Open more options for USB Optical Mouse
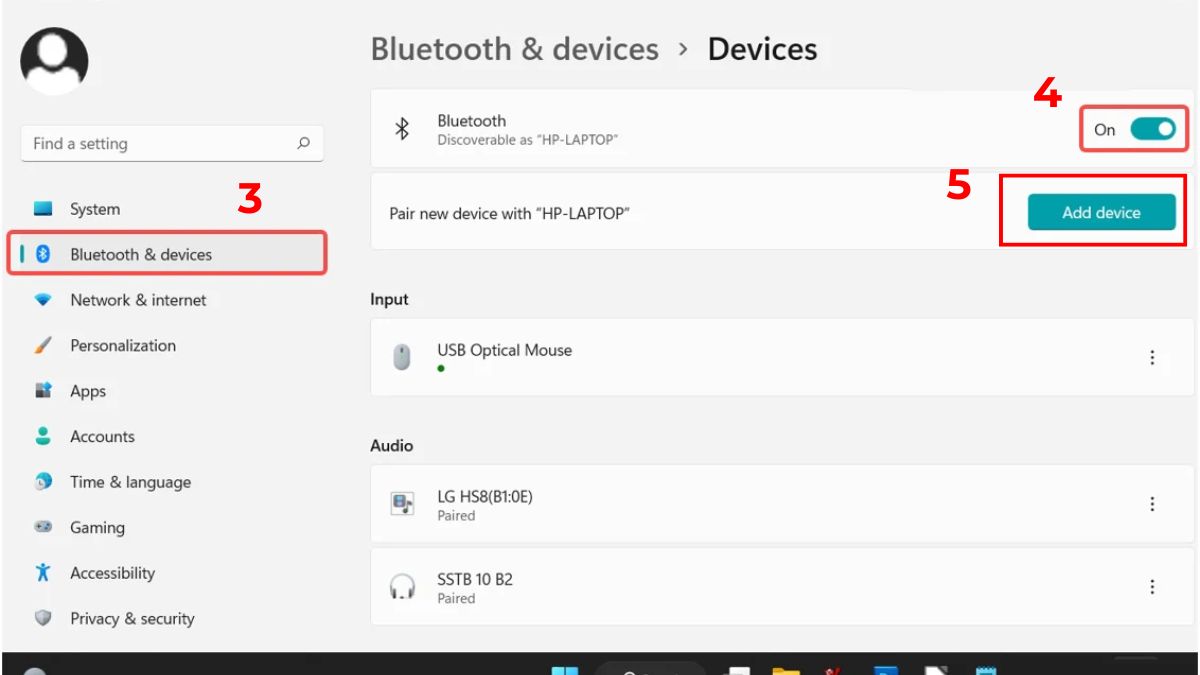This screenshot has width=1200, height=675. 1152,356
